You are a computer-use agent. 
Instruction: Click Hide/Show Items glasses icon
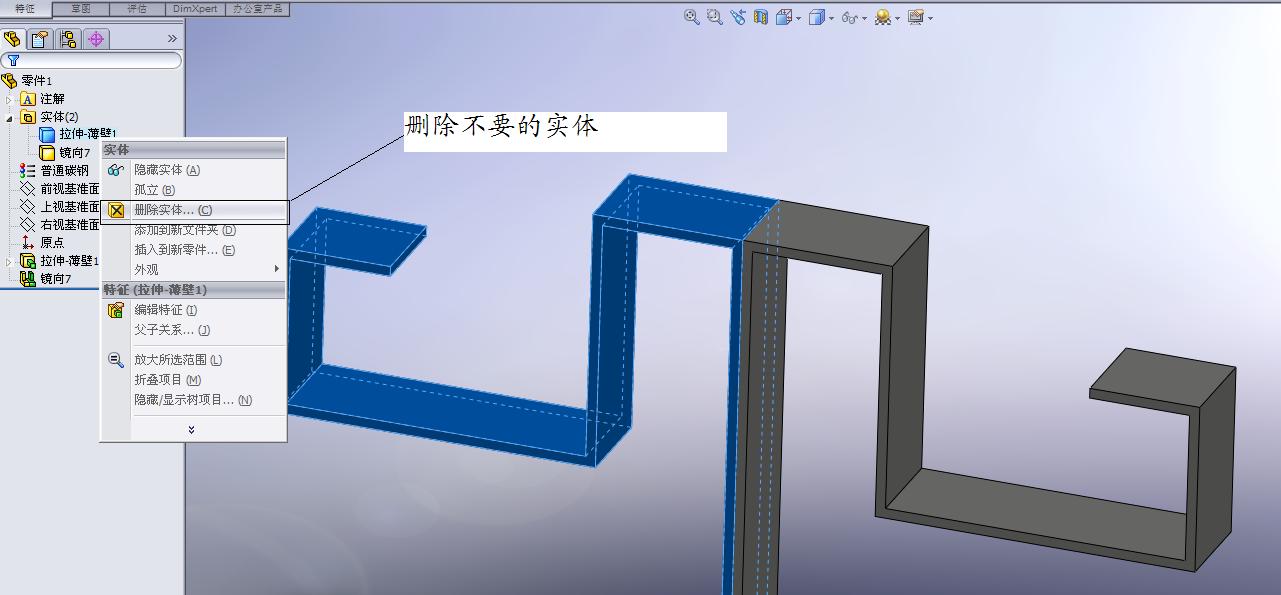(850, 17)
